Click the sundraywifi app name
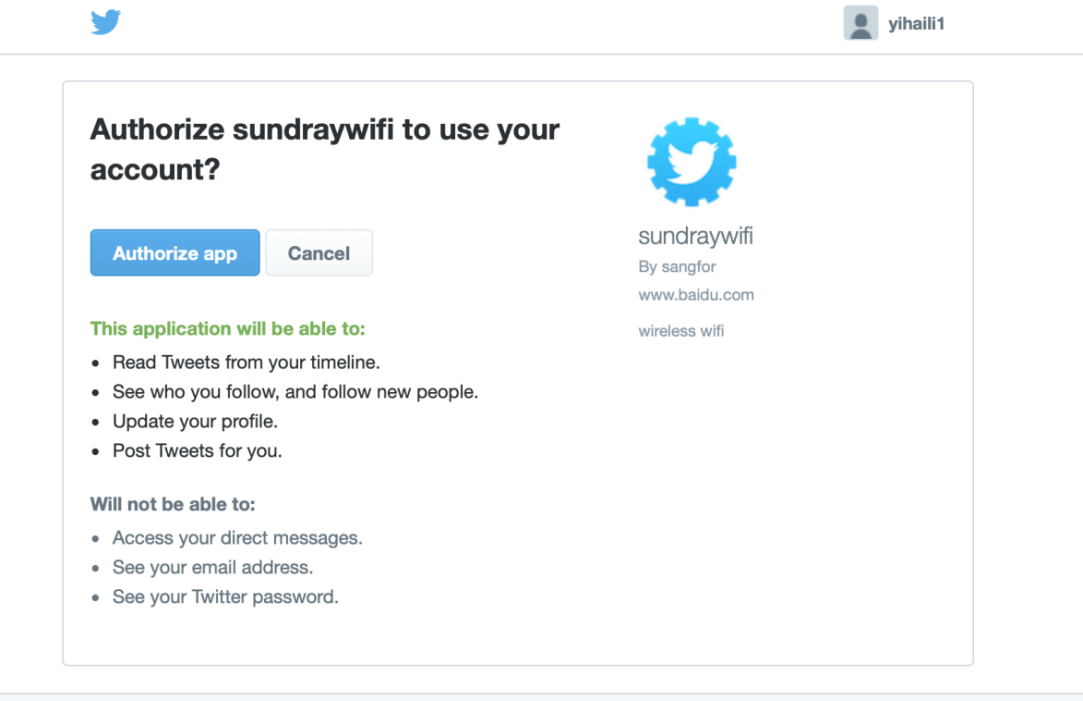1083x701 pixels. click(x=695, y=237)
